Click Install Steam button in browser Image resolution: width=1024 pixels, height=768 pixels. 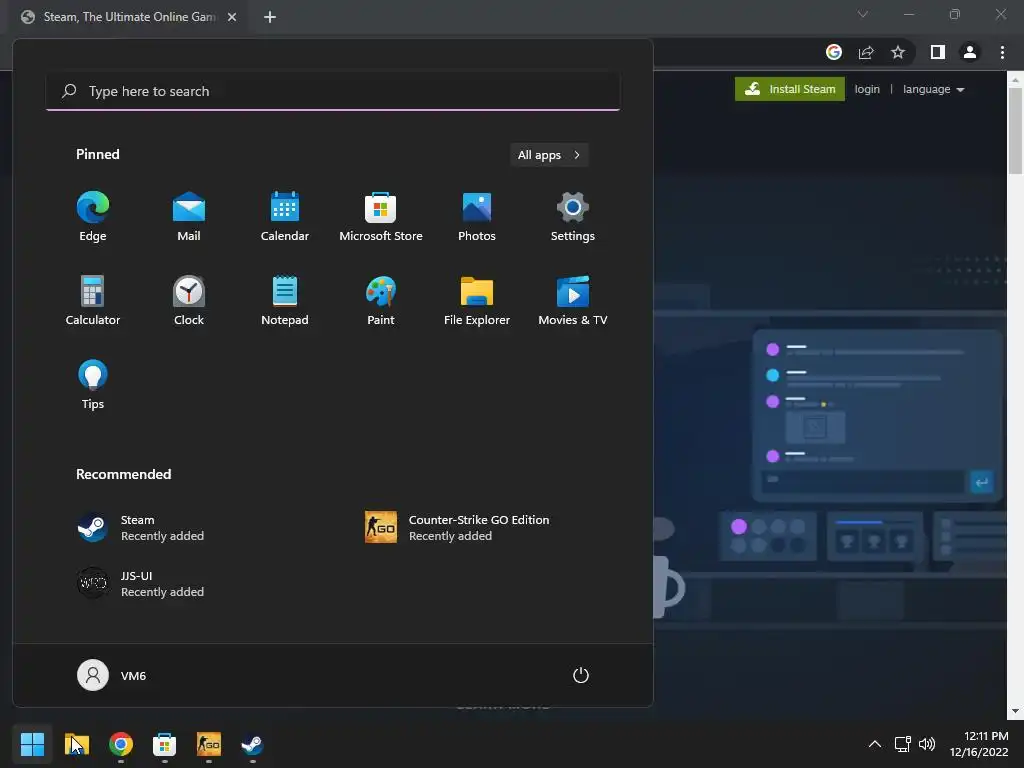tap(790, 89)
